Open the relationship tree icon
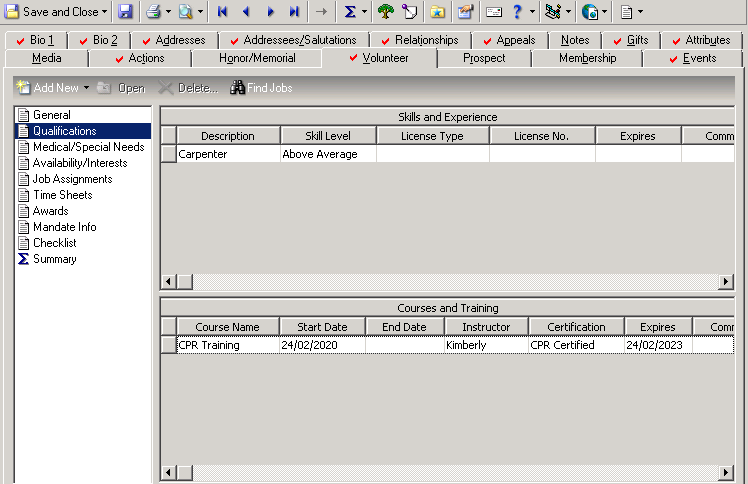This screenshot has height=484, width=748. (385, 11)
